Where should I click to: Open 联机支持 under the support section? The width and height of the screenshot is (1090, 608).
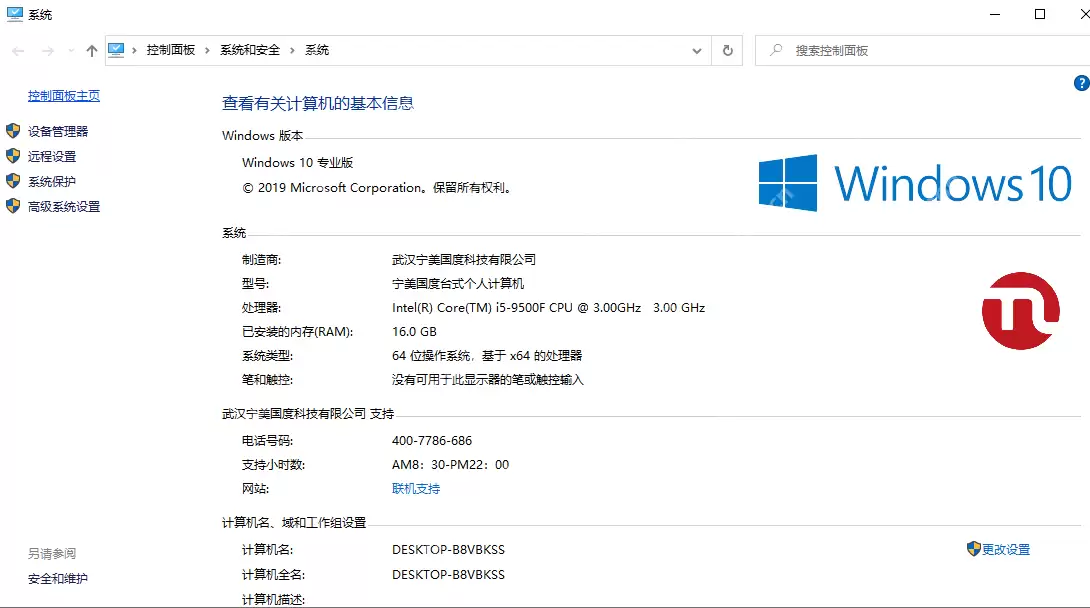[x=415, y=489]
